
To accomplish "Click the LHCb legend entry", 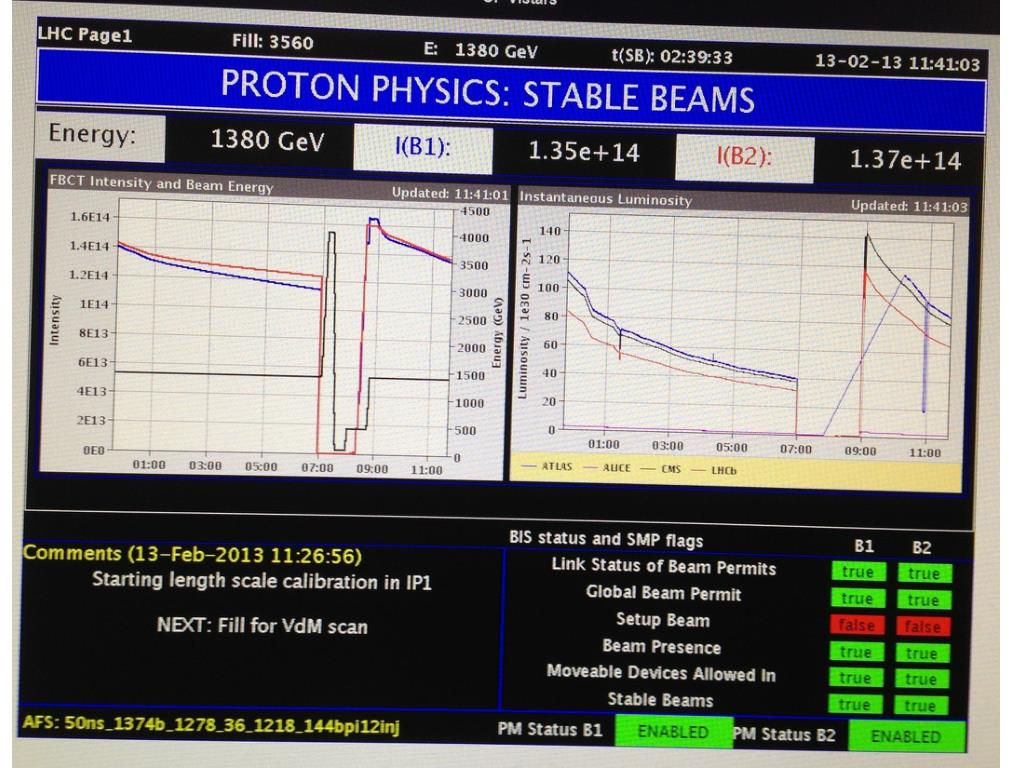I will [x=714, y=470].
